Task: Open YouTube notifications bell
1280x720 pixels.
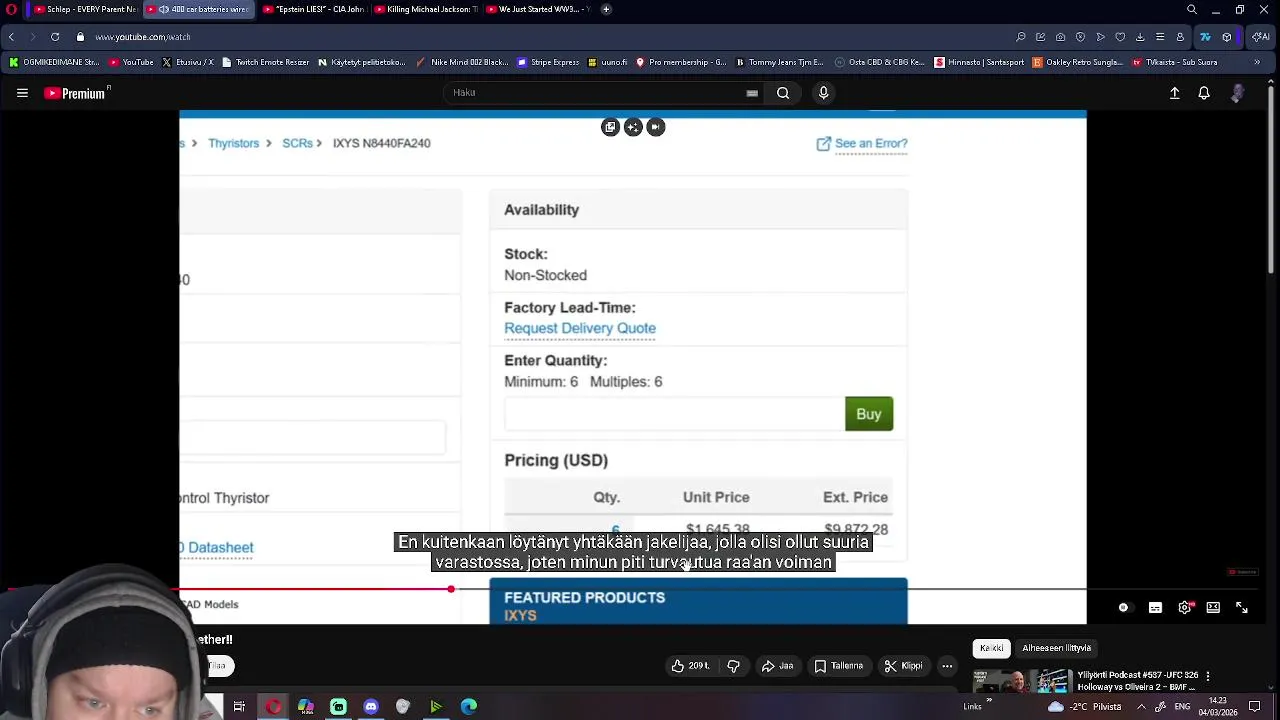Action: point(1204,93)
